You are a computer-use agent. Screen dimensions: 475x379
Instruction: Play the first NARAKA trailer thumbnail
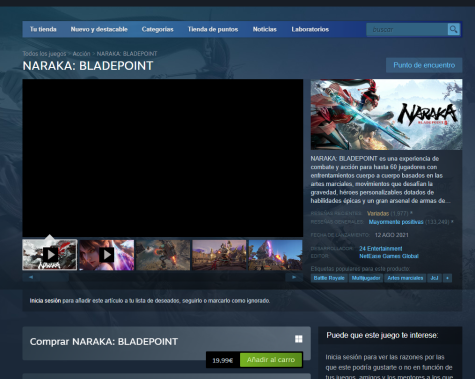(50, 255)
